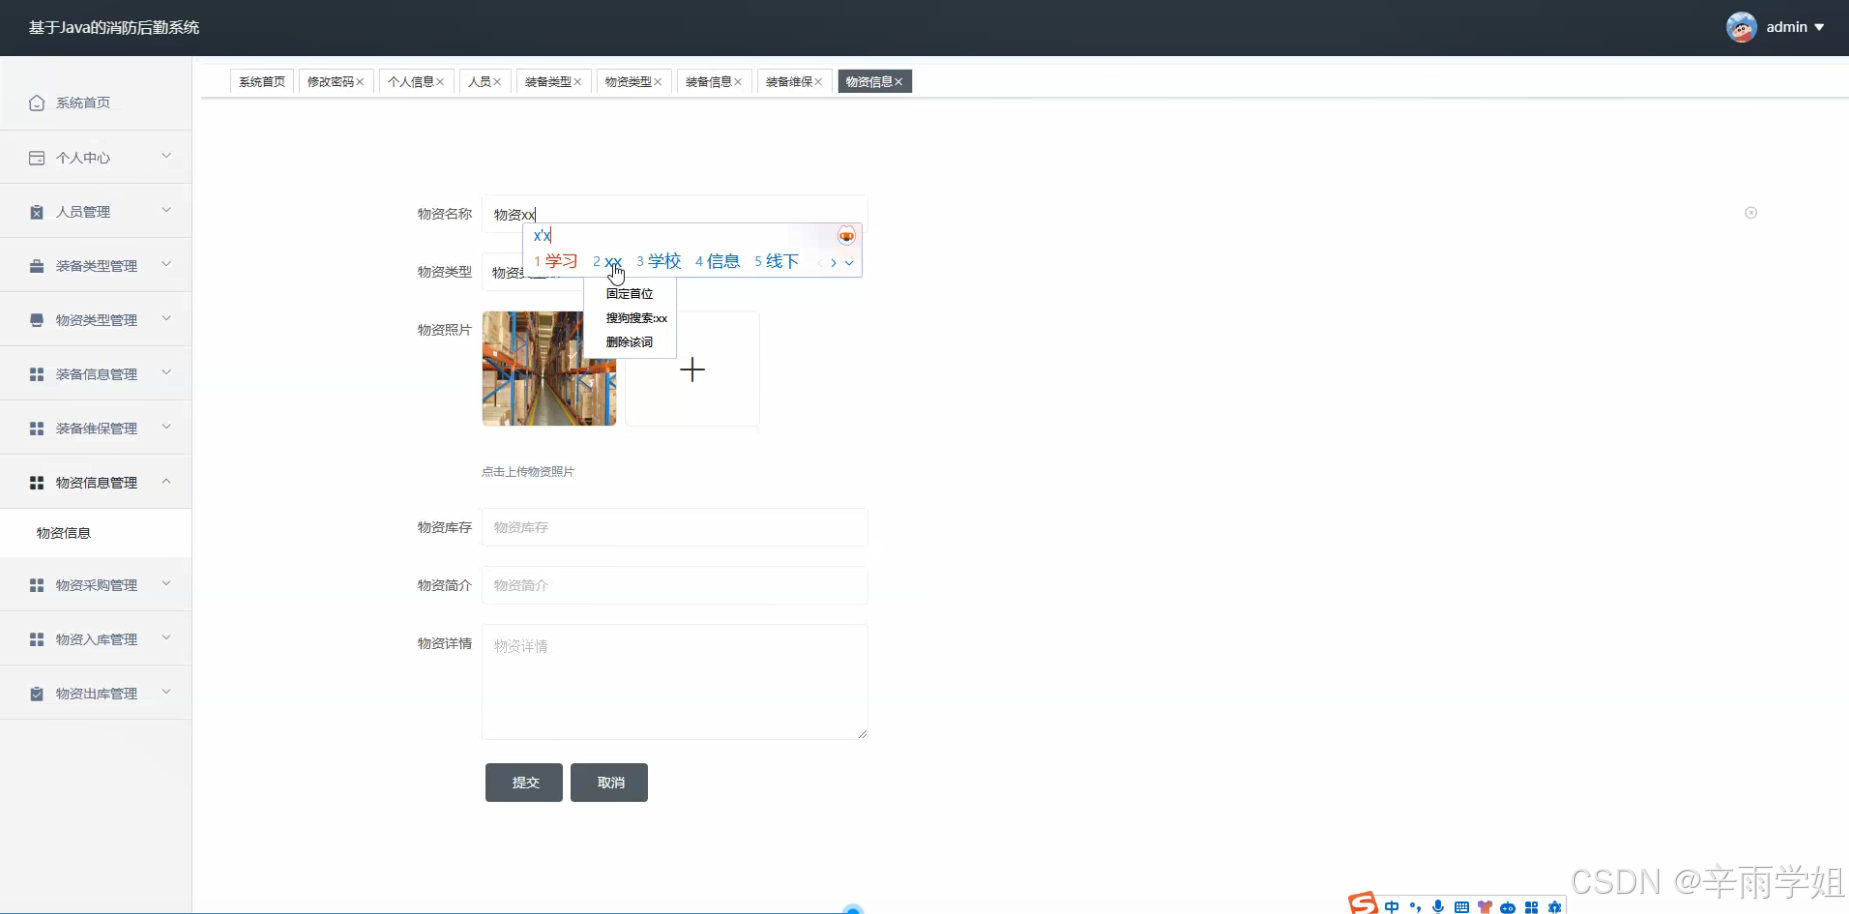1849x914 pixels.
Task: Switch to the 装备维保 tab
Action: coord(789,81)
